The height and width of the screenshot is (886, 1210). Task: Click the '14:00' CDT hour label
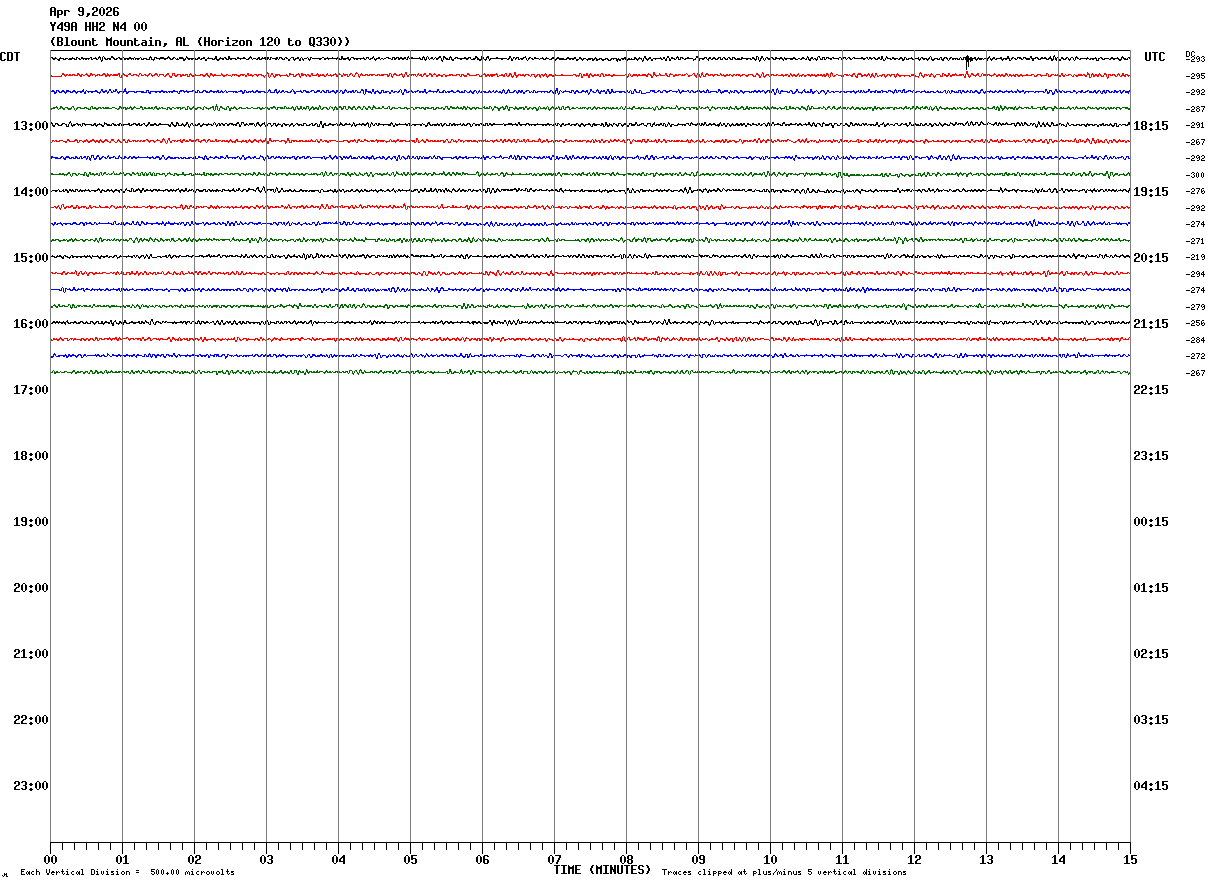pyautogui.click(x=31, y=191)
